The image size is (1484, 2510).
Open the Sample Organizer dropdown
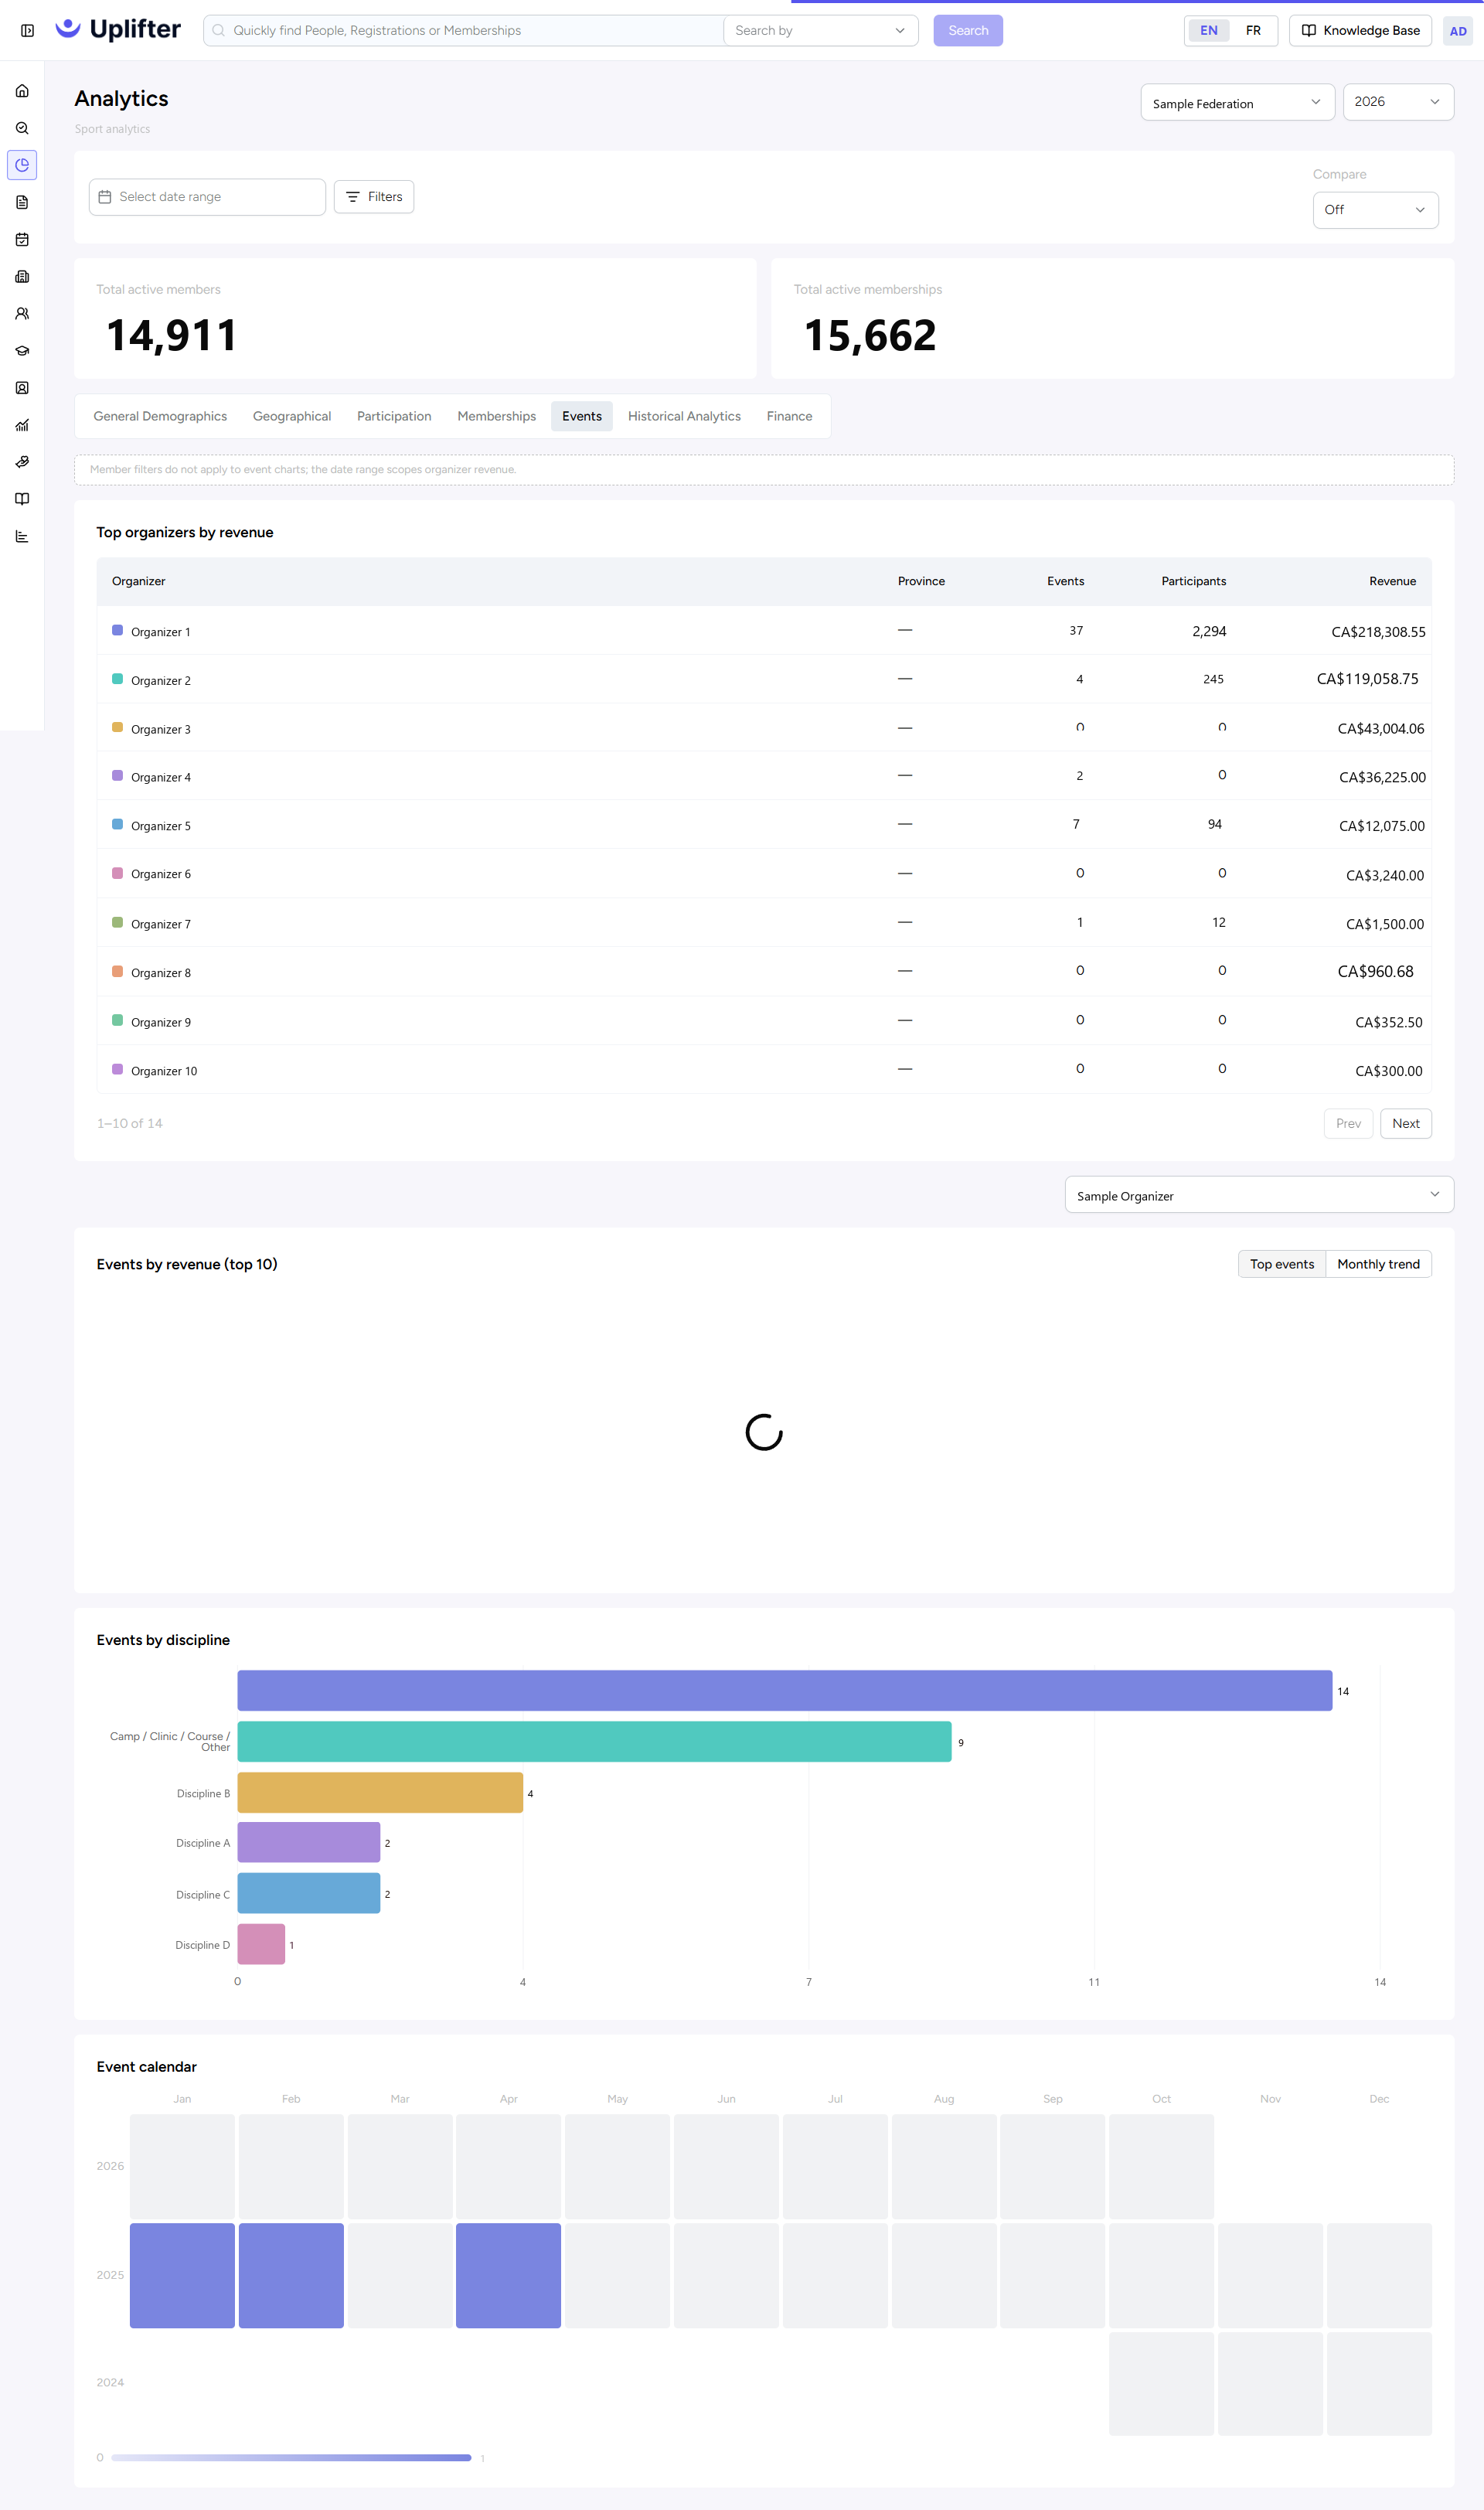(x=1259, y=1195)
